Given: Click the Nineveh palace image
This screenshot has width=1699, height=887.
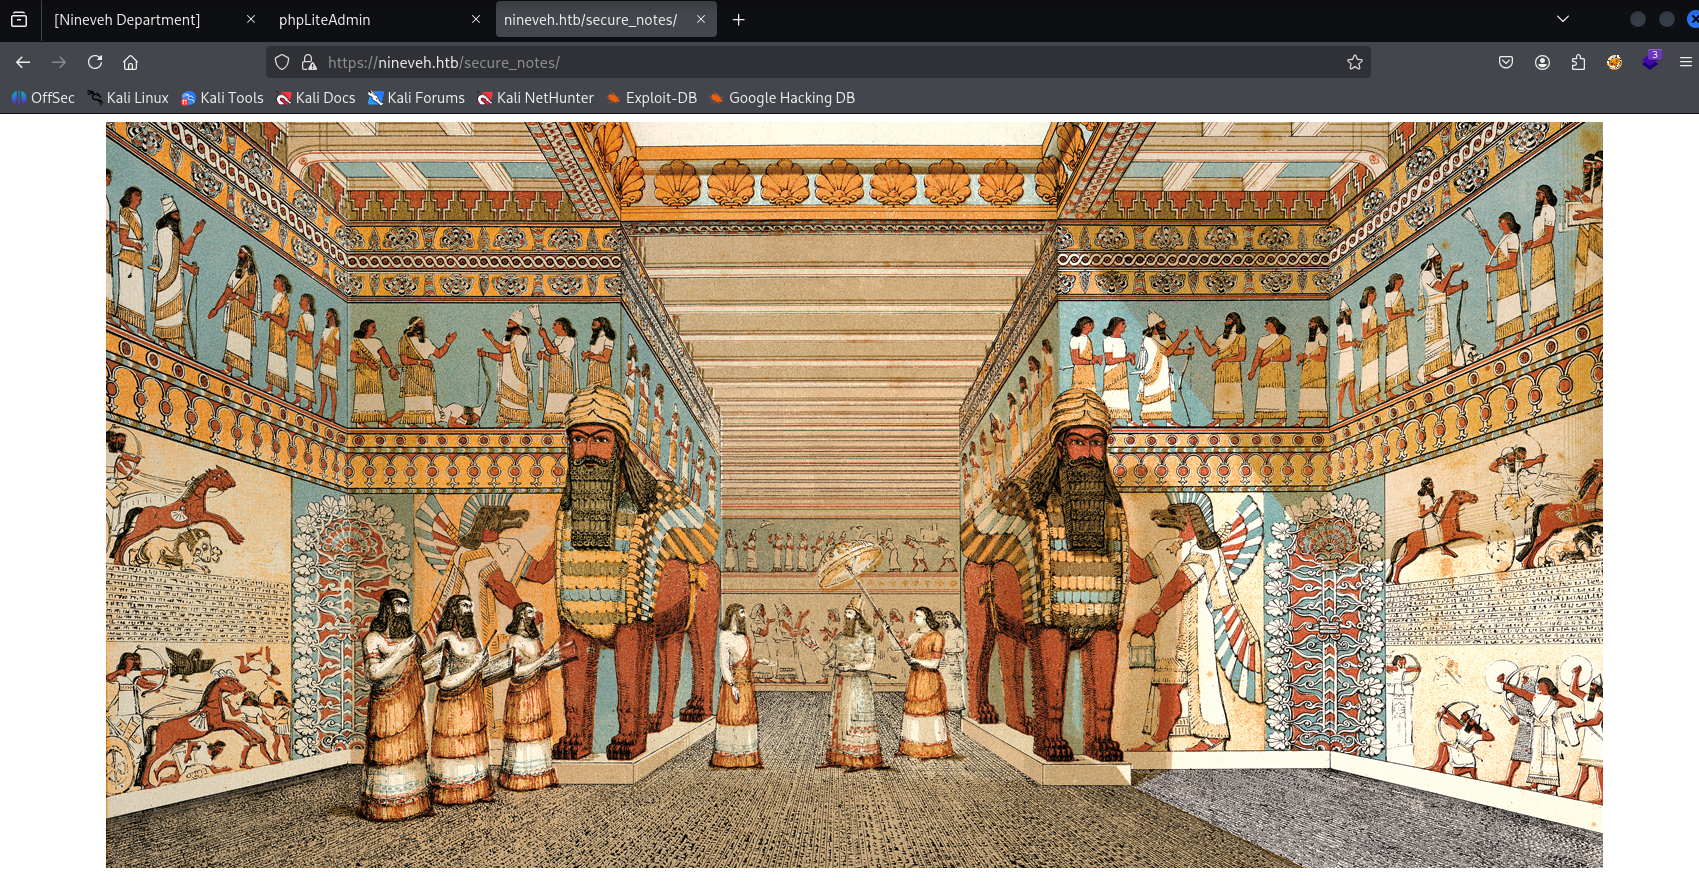Looking at the screenshot, I should coord(854,495).
